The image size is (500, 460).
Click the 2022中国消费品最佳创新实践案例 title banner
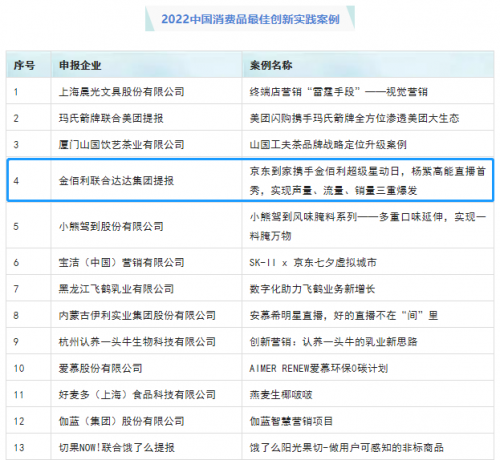[250, 19]
